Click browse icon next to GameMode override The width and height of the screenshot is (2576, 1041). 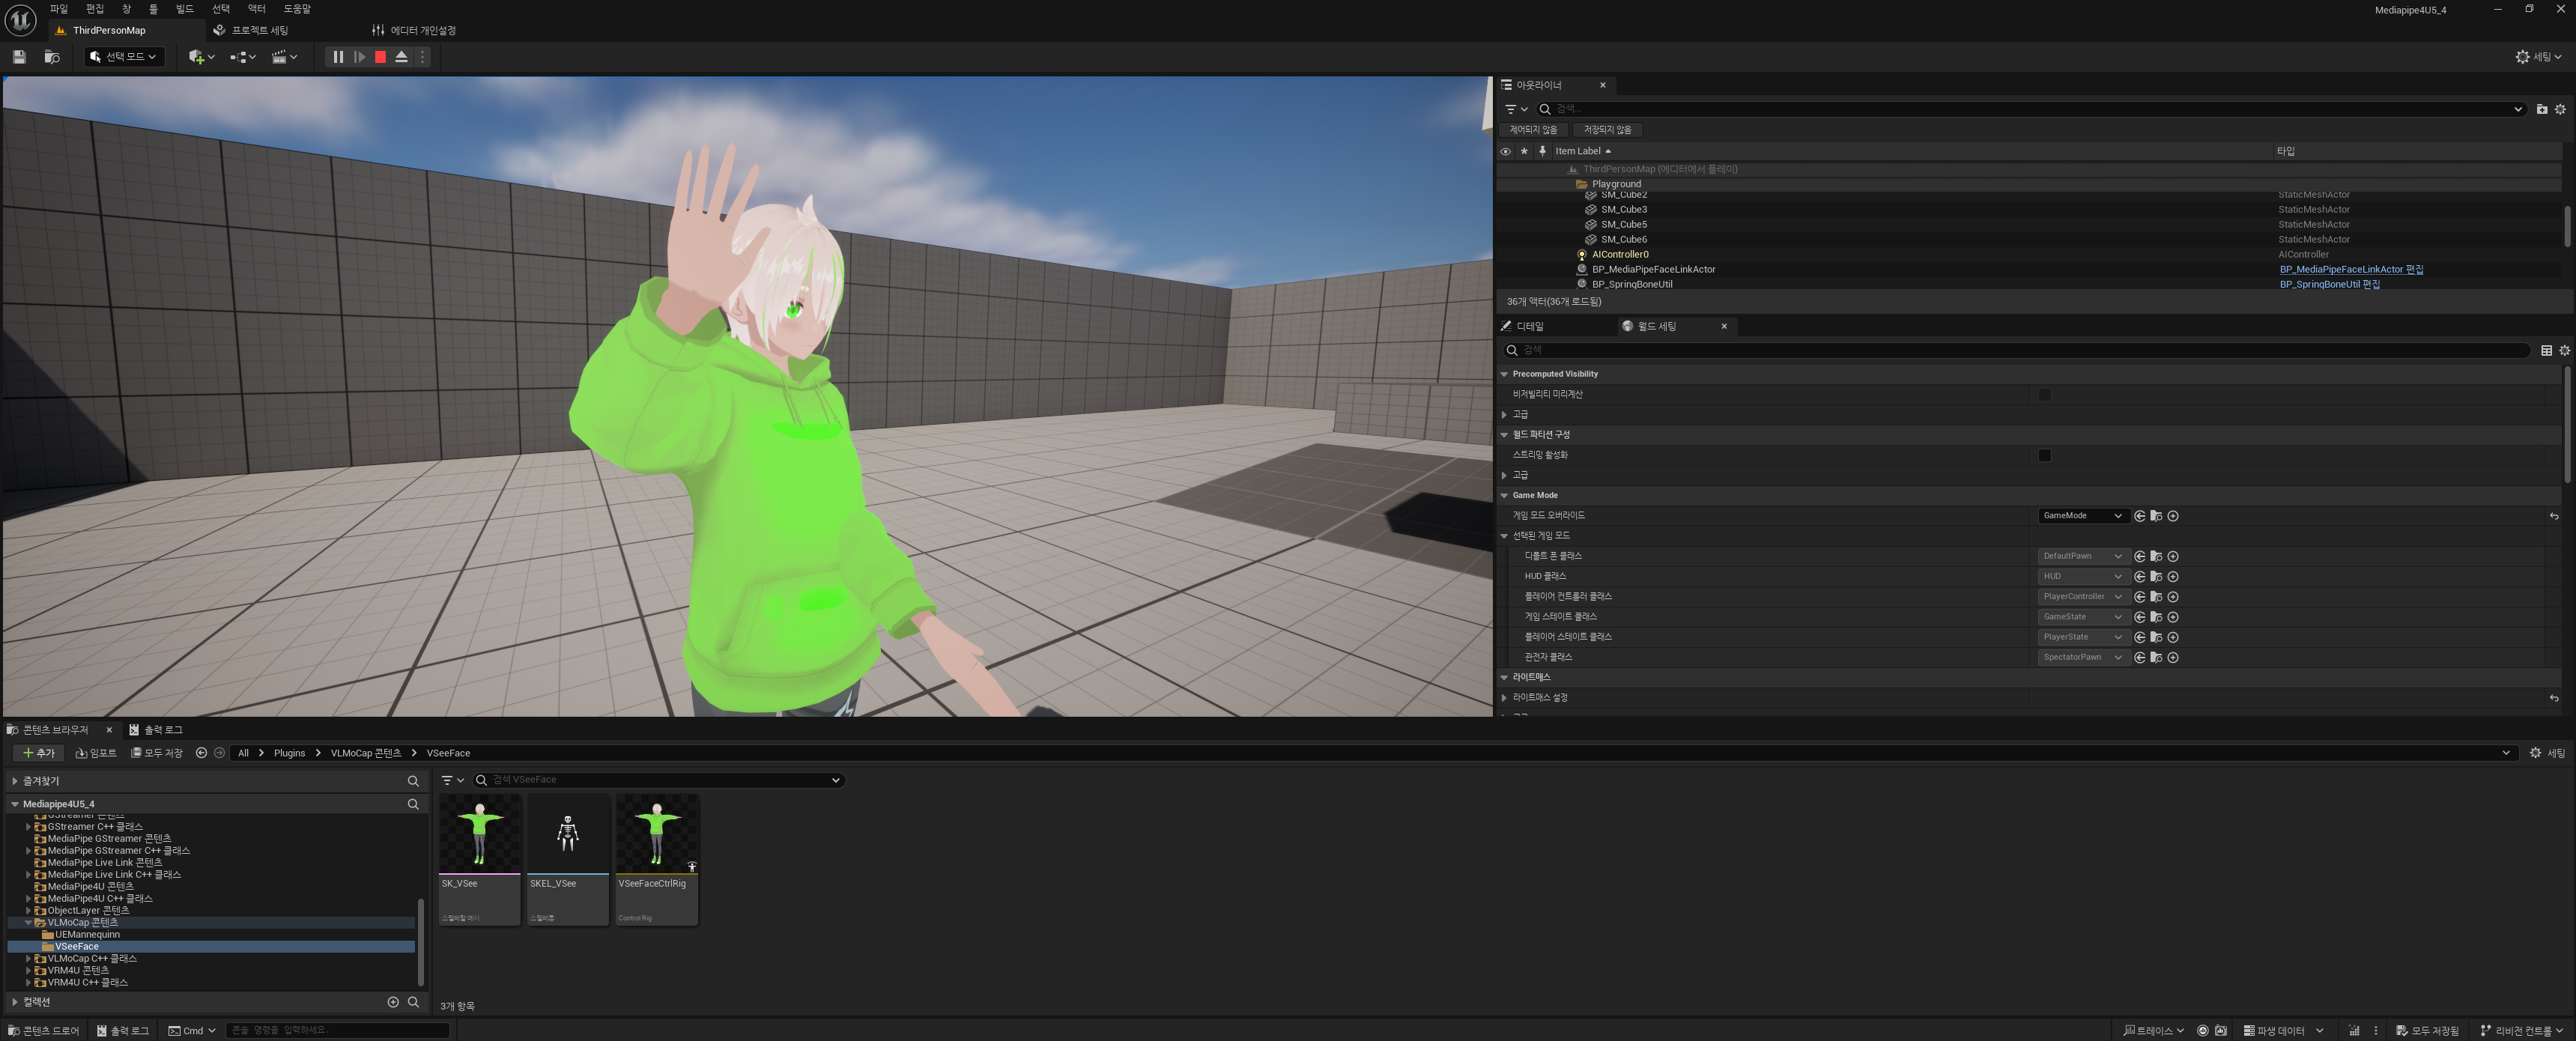(2156, 516)
